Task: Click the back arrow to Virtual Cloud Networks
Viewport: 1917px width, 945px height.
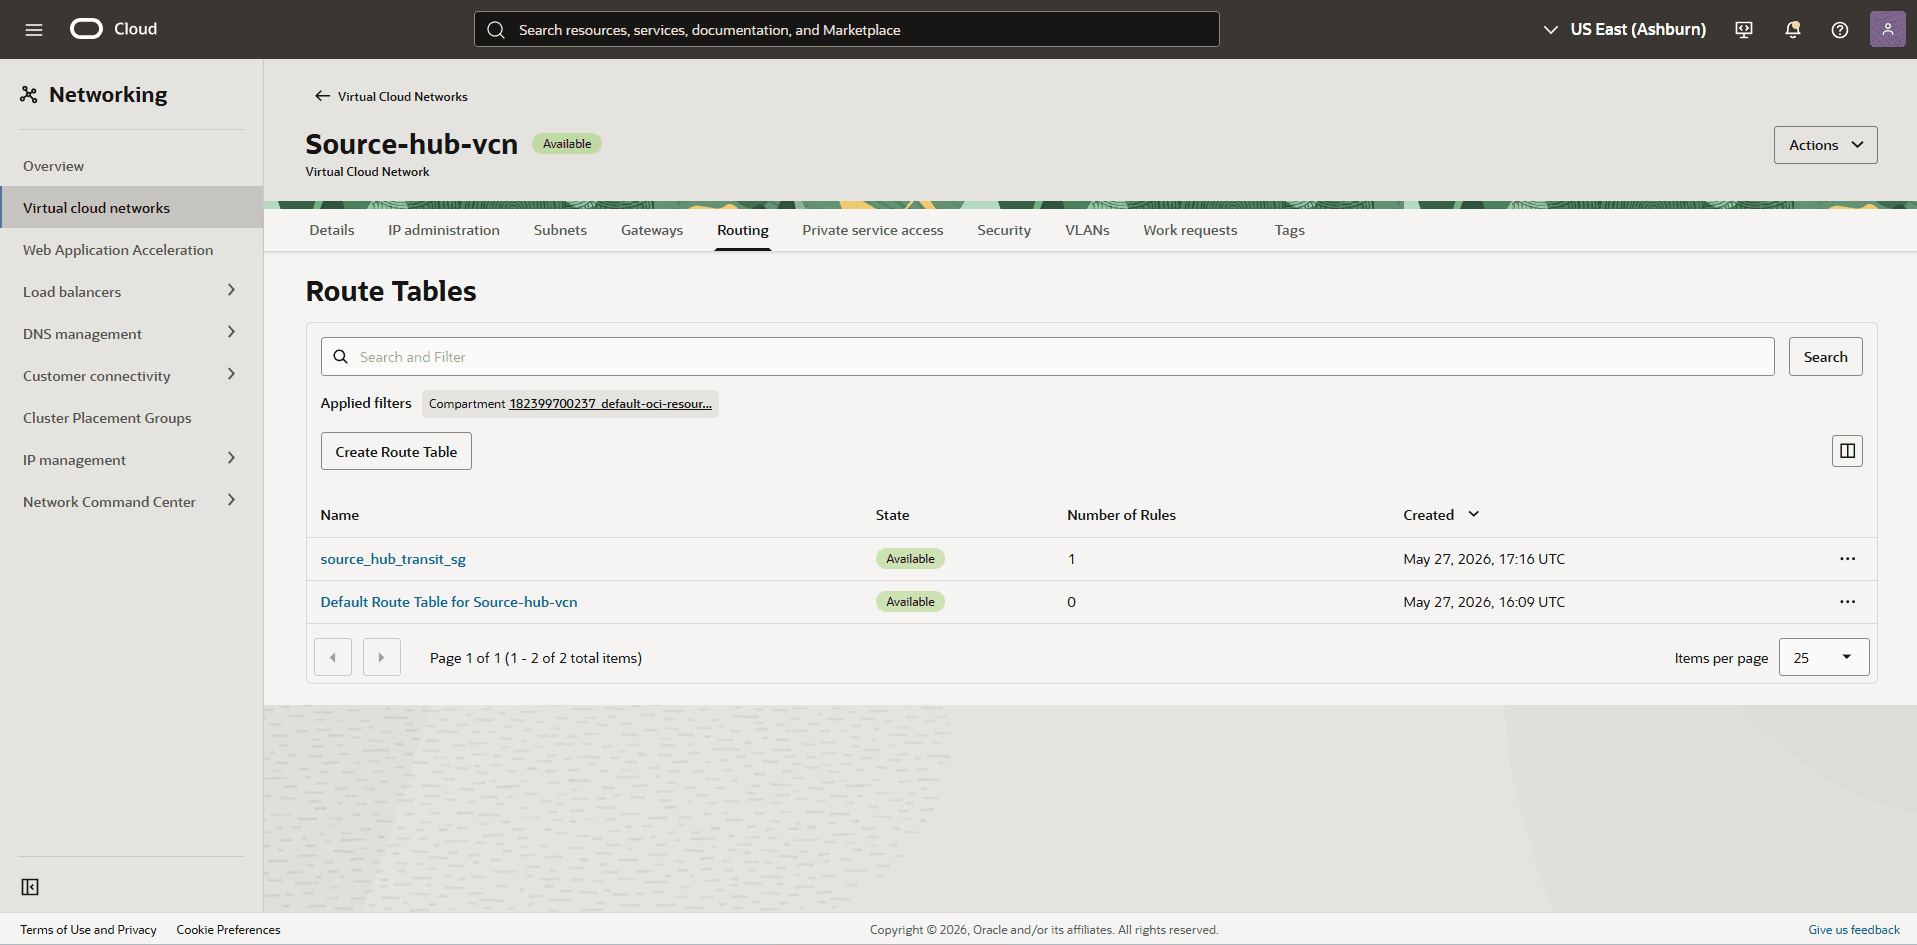Action: tap(322, 96)
